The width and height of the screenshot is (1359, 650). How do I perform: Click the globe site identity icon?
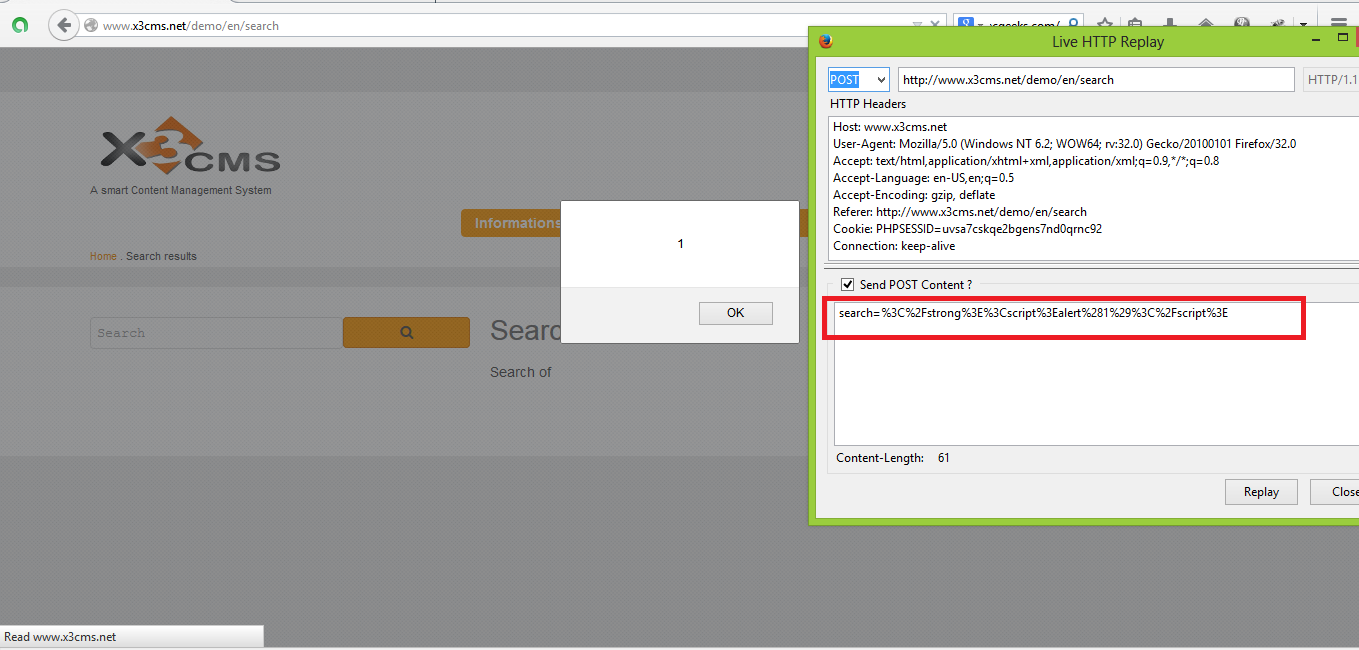pos(91,26)
